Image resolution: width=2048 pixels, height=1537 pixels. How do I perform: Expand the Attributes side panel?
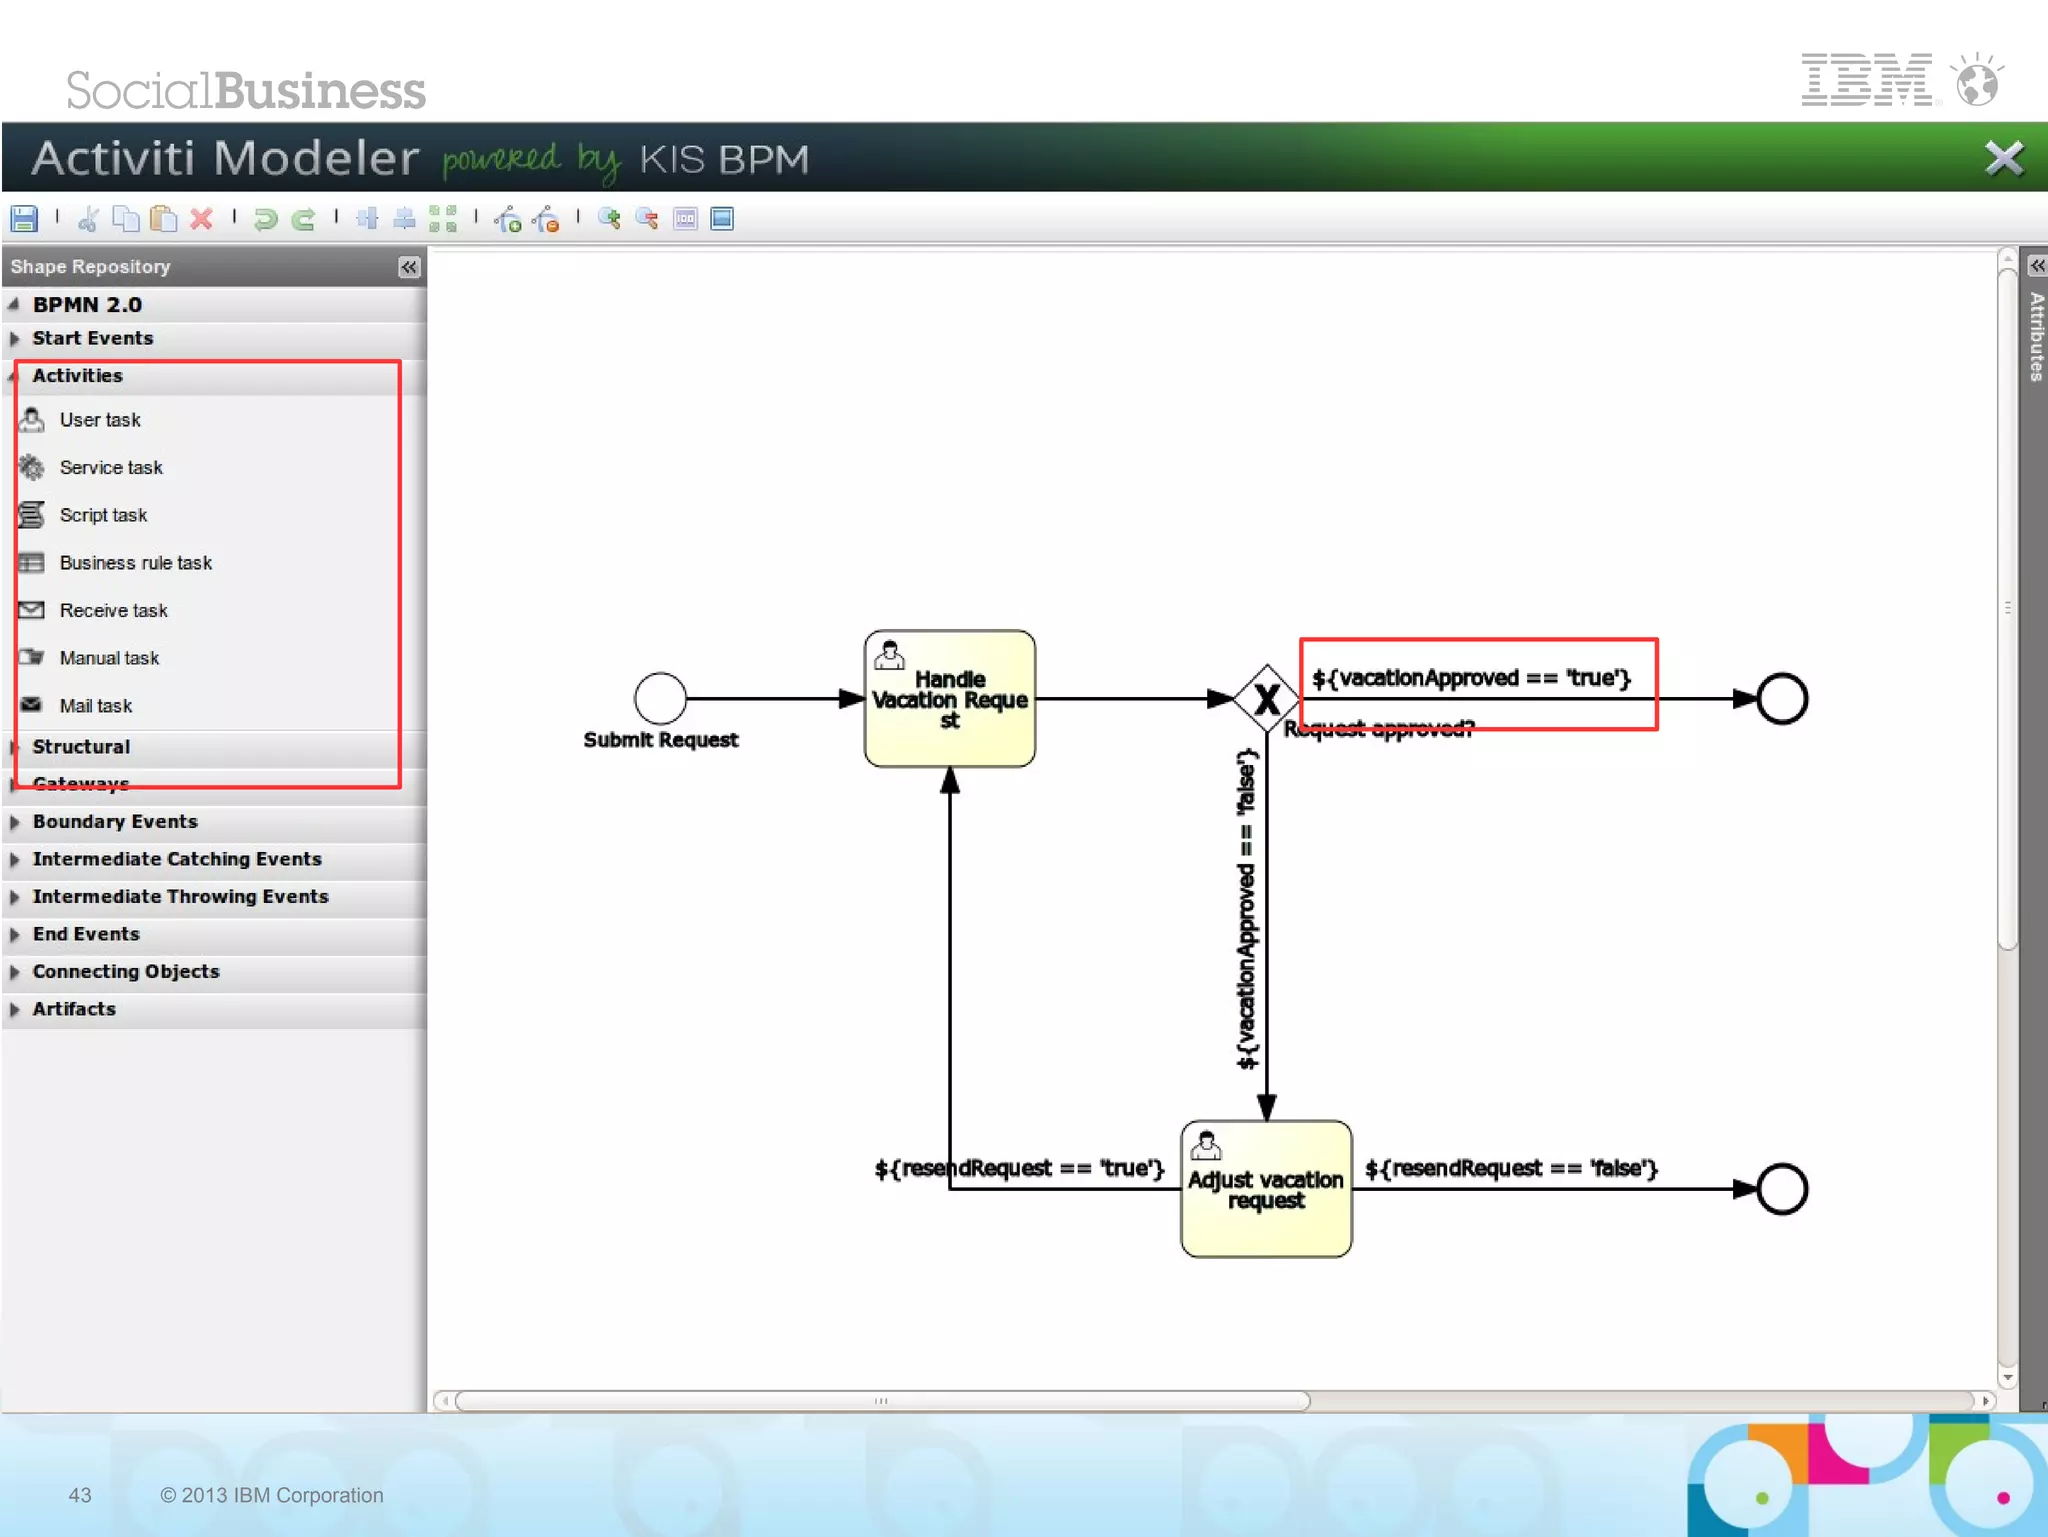[2036, 266]
